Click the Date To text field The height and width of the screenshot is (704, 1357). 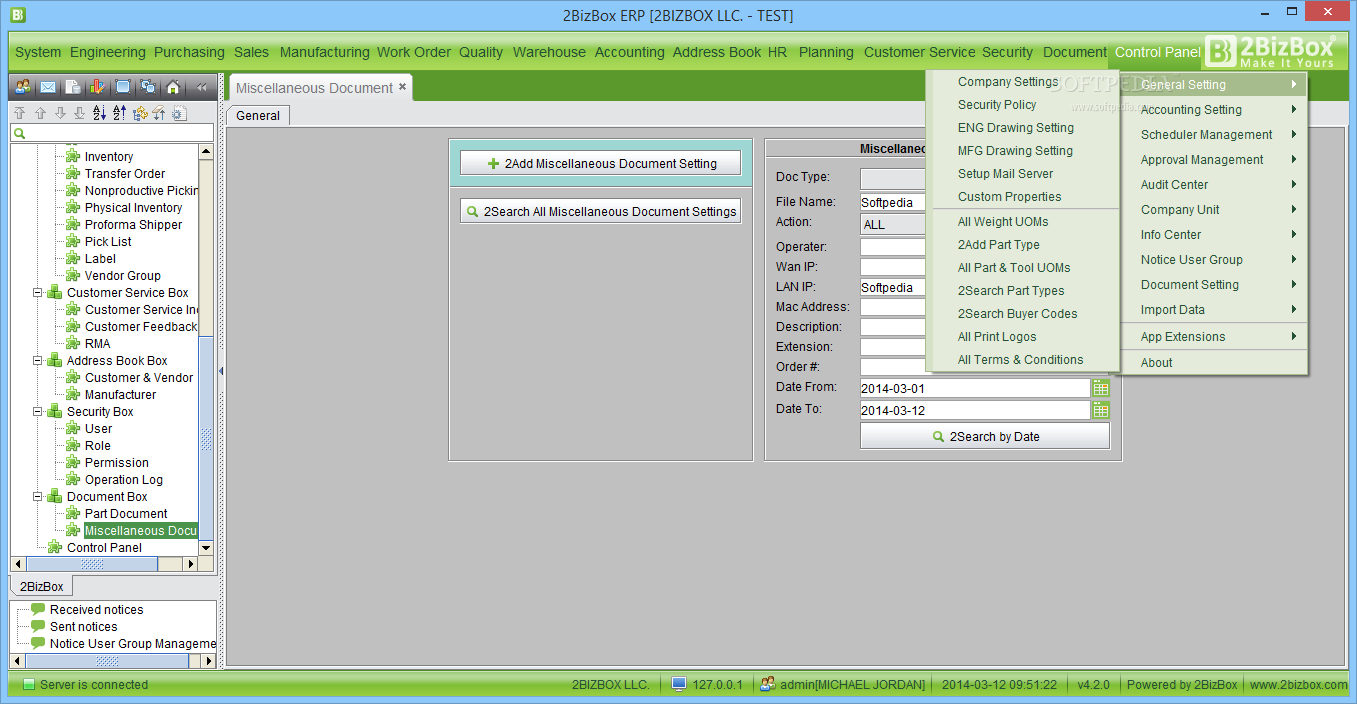pyautogui.click(x=975, y=410)
